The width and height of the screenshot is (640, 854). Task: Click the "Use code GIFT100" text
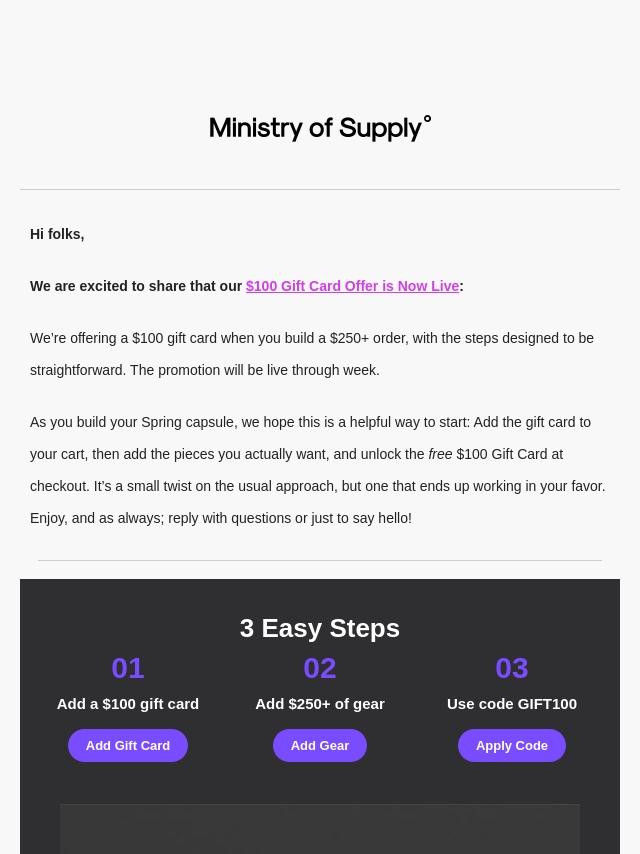point(511,703)
